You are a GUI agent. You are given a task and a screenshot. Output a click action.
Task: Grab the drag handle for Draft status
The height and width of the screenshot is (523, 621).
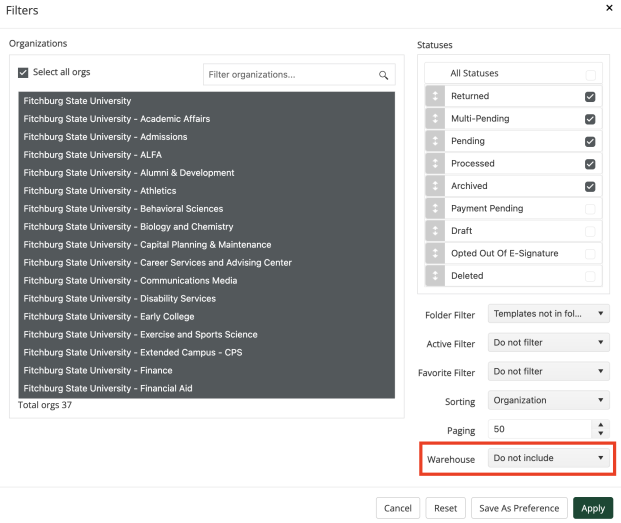tap(435, 231)
